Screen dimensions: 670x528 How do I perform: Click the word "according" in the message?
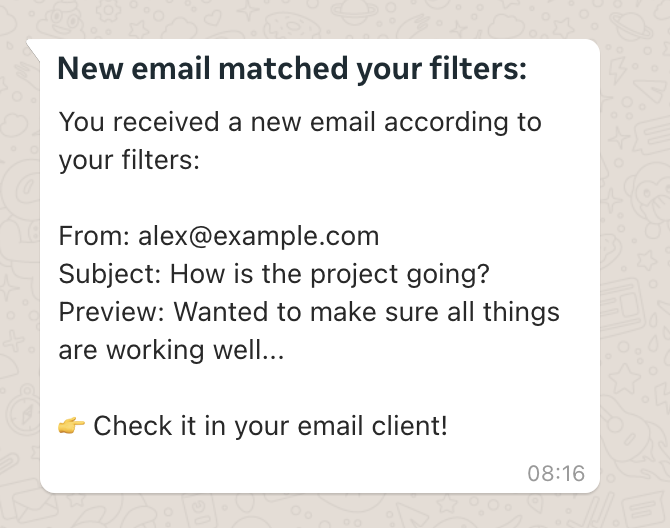click(x=447, y=122)
